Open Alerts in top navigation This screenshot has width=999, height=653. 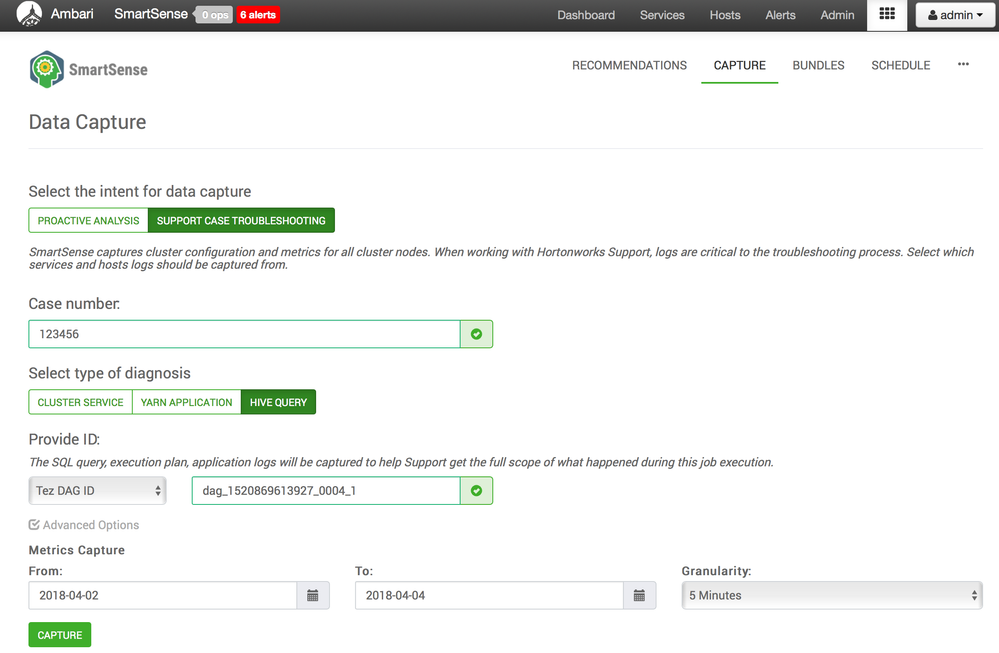(x=780, y=15)
